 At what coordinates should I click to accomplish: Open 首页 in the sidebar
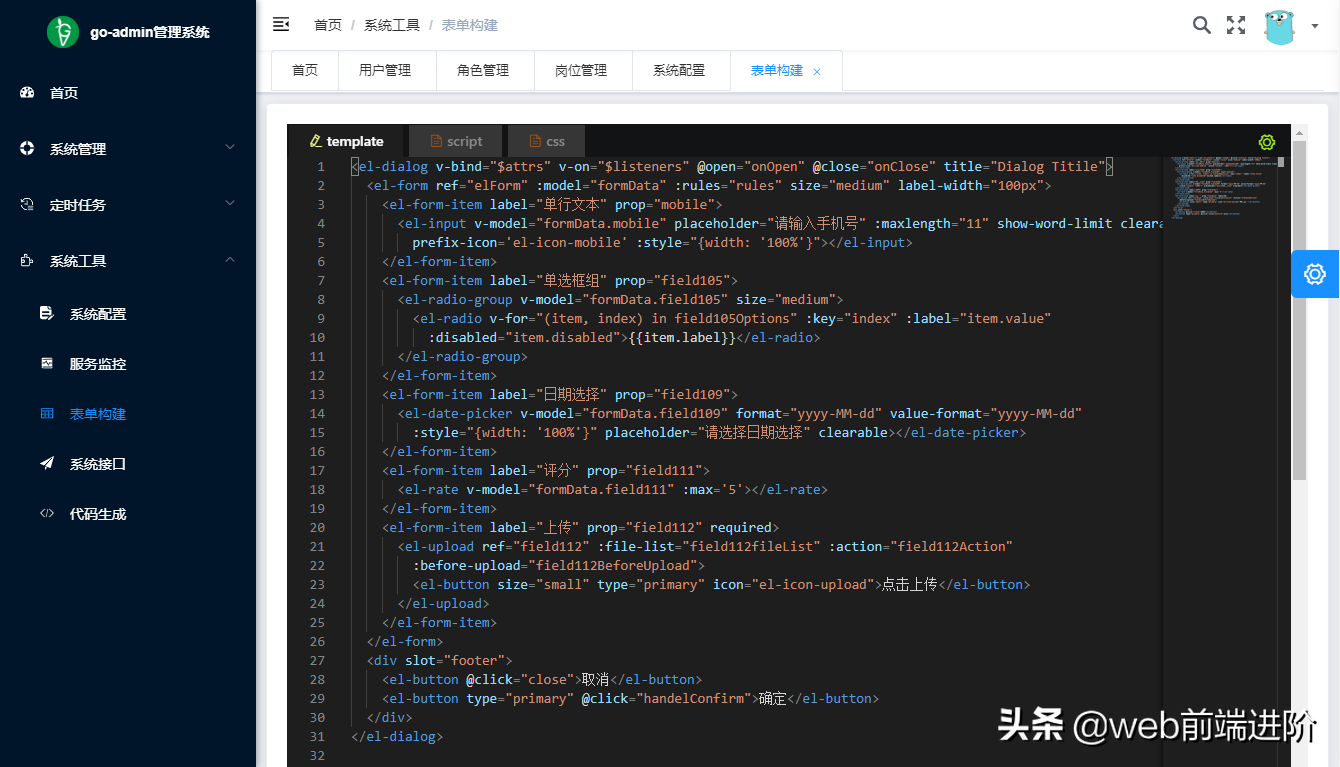pos(128,93)
